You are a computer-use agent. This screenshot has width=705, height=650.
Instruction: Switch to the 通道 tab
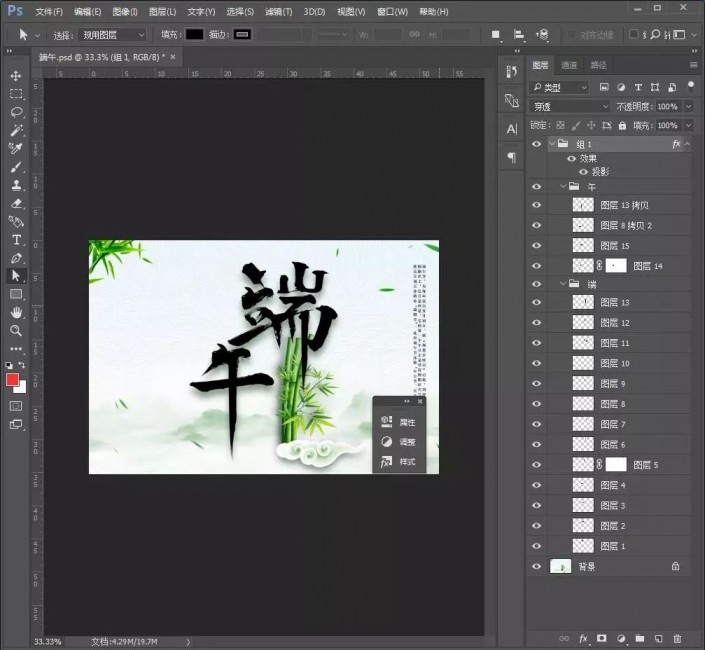(x=569, y=65)
